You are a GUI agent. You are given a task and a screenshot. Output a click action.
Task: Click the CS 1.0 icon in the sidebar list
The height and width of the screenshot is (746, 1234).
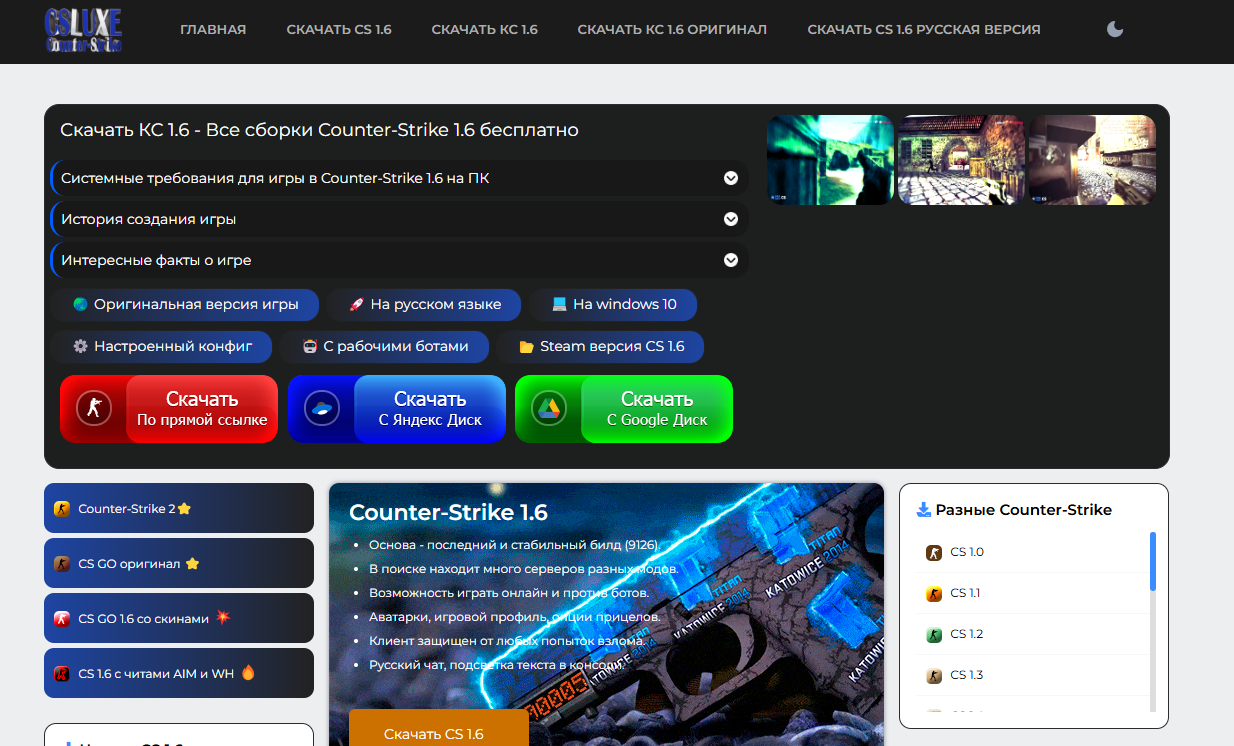click(934, 552)
